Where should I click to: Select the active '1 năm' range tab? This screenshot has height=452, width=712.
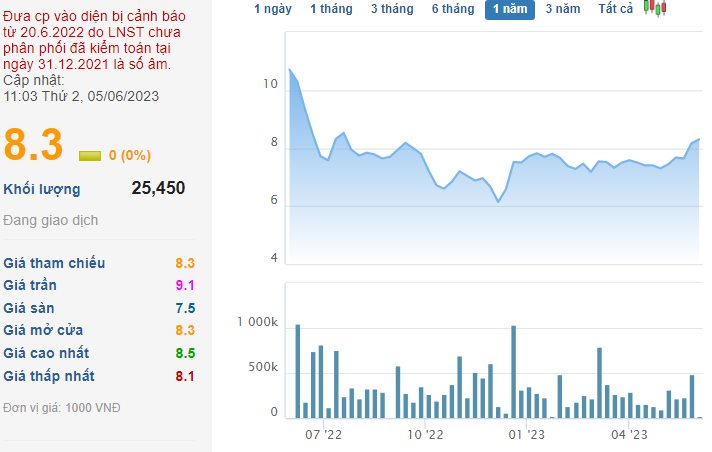(509, 9)
